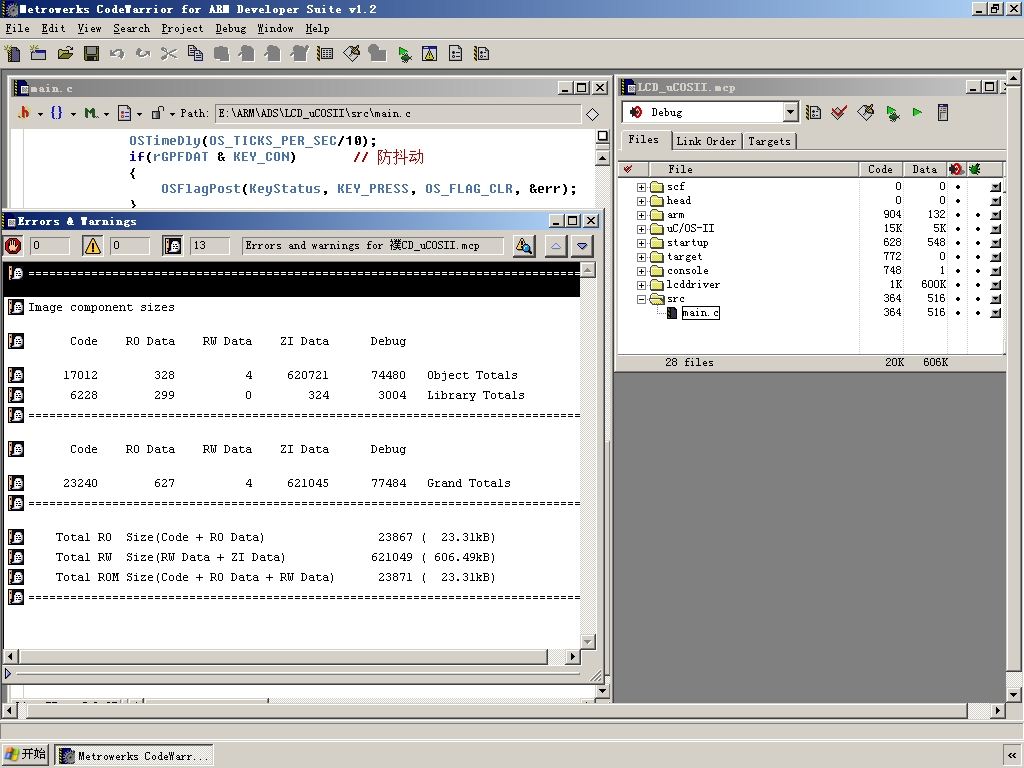Switch to the Targets tab
Screen dimensions: 1024x768
tap(769, 141)
